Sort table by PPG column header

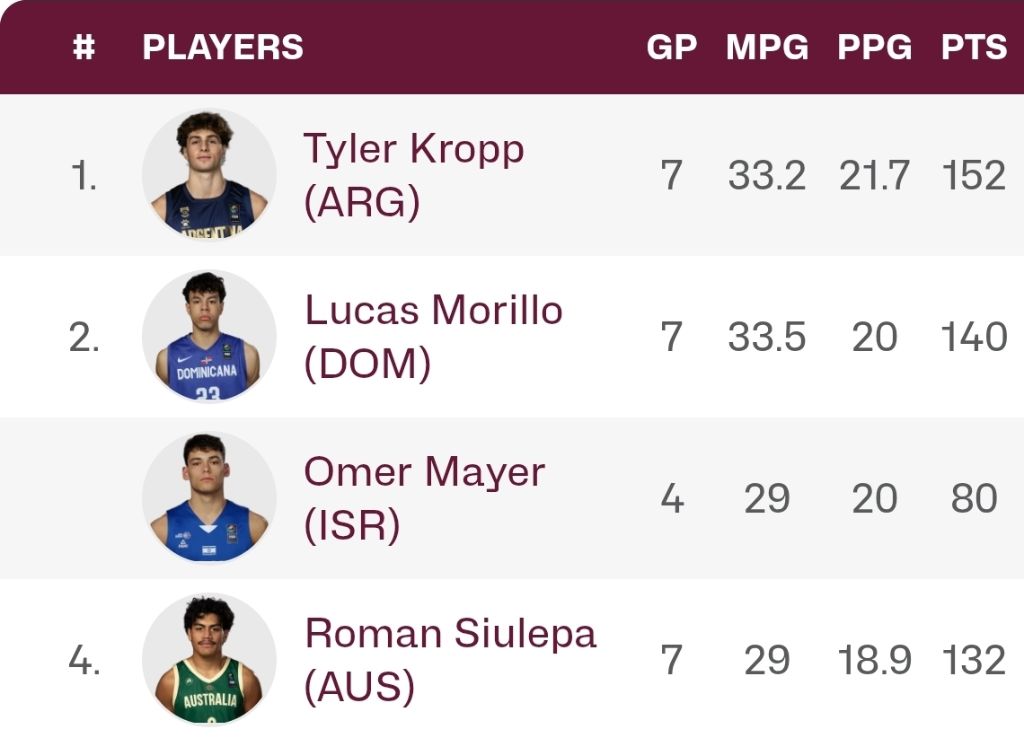click(874, 47)
